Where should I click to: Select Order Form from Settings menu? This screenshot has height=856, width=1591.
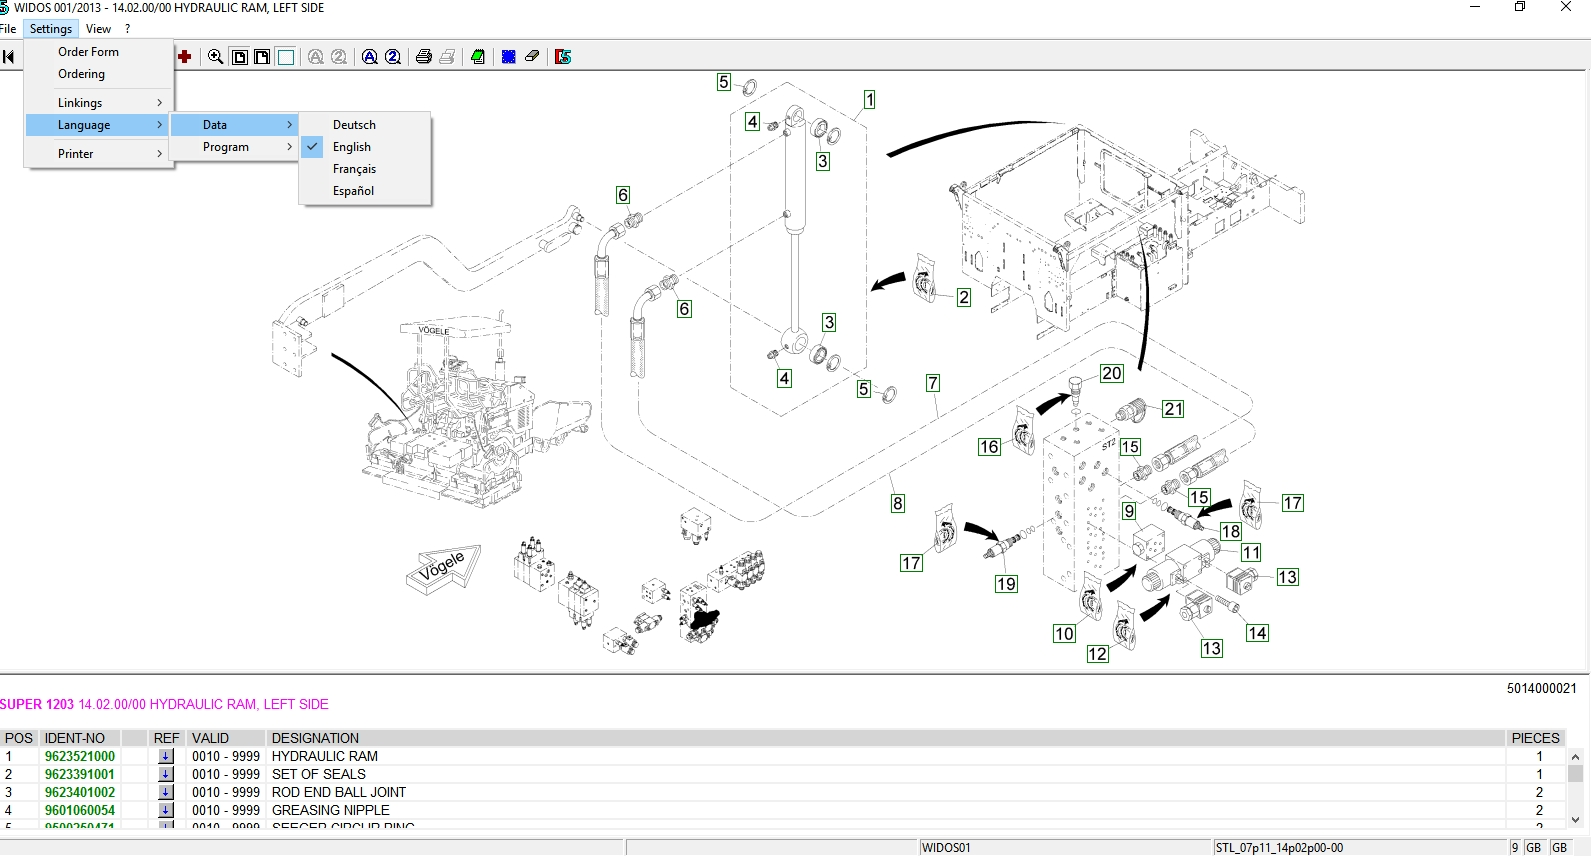[x=88, y=52]
